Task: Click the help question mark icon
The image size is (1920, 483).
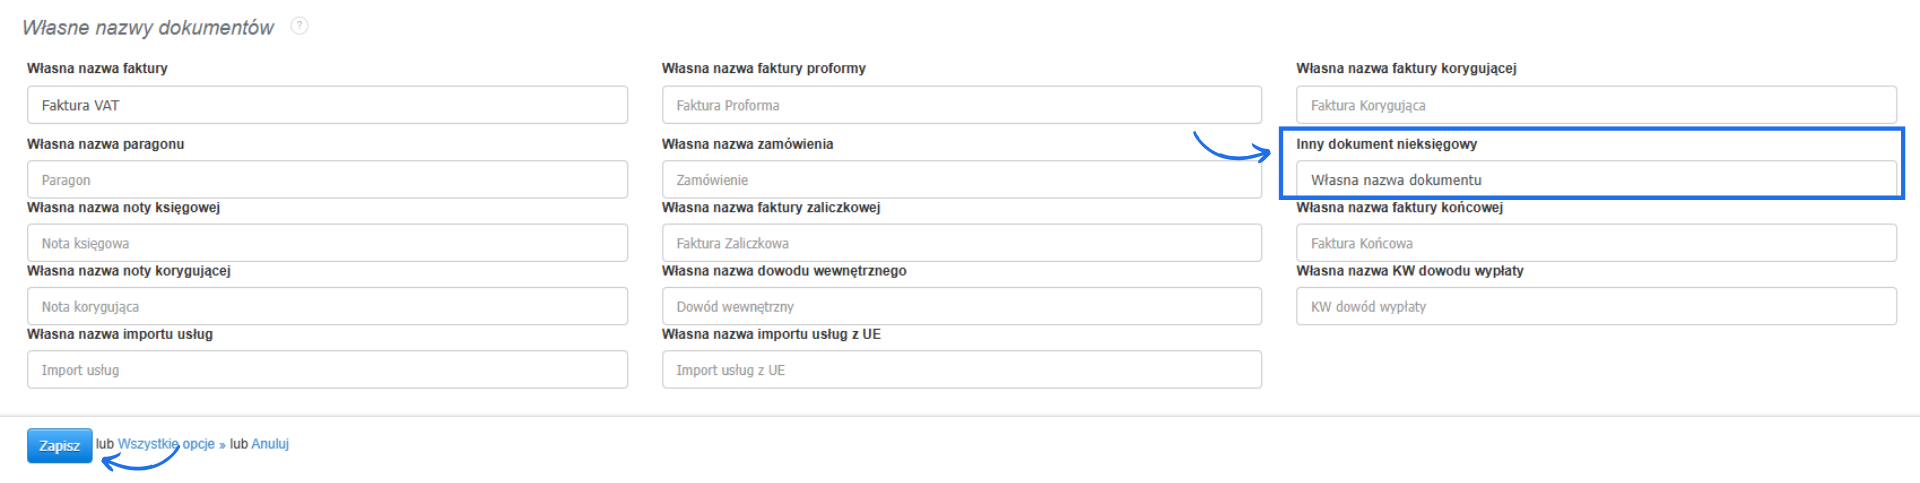Action: coord(299,26)
